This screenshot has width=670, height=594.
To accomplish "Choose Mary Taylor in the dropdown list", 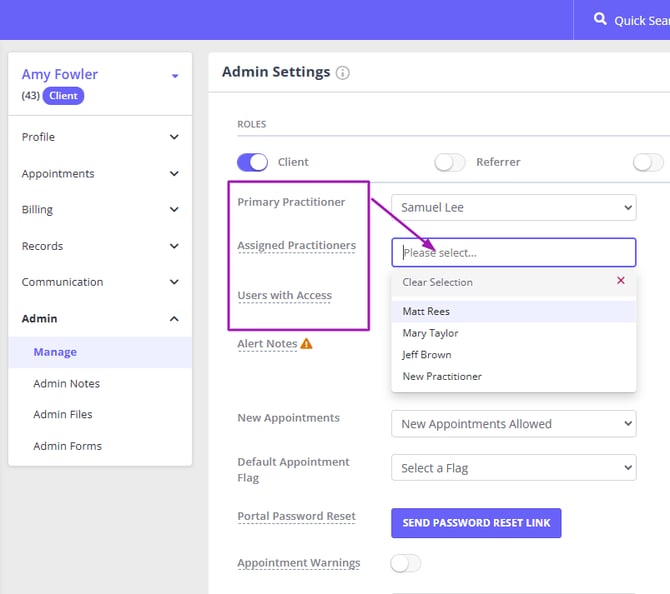I will coord(430,333).
